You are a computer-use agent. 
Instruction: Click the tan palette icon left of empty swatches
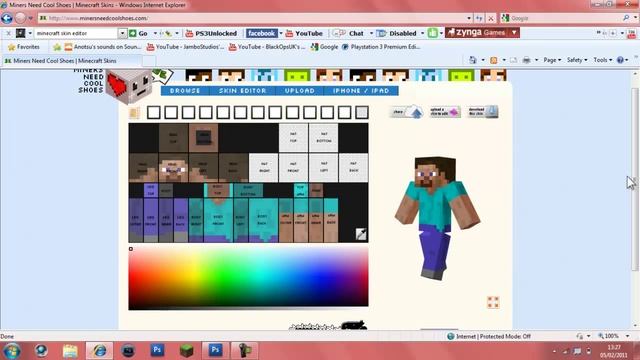click(x=134, y=113)
